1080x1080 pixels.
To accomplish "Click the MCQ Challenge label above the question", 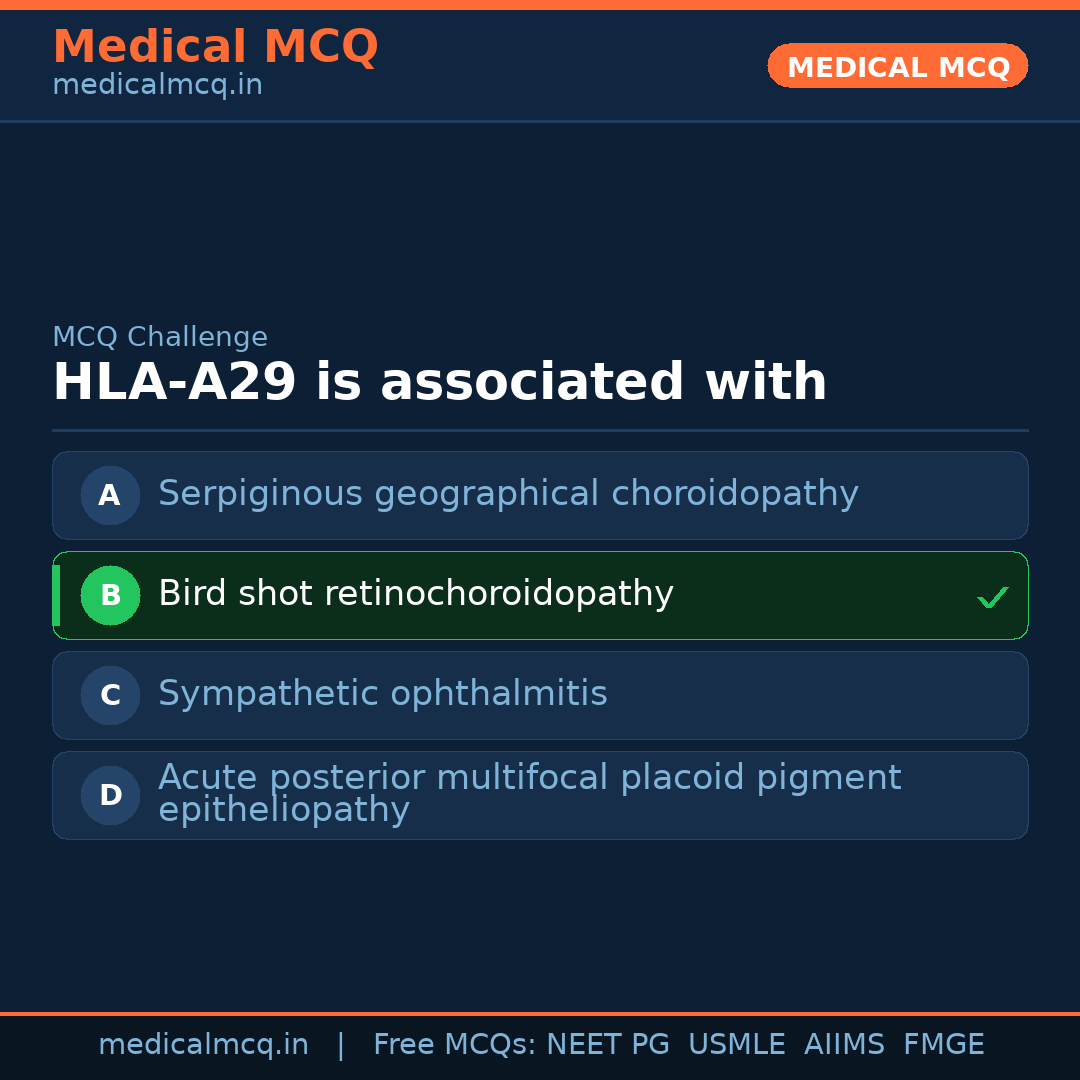I will coord(160,337).
